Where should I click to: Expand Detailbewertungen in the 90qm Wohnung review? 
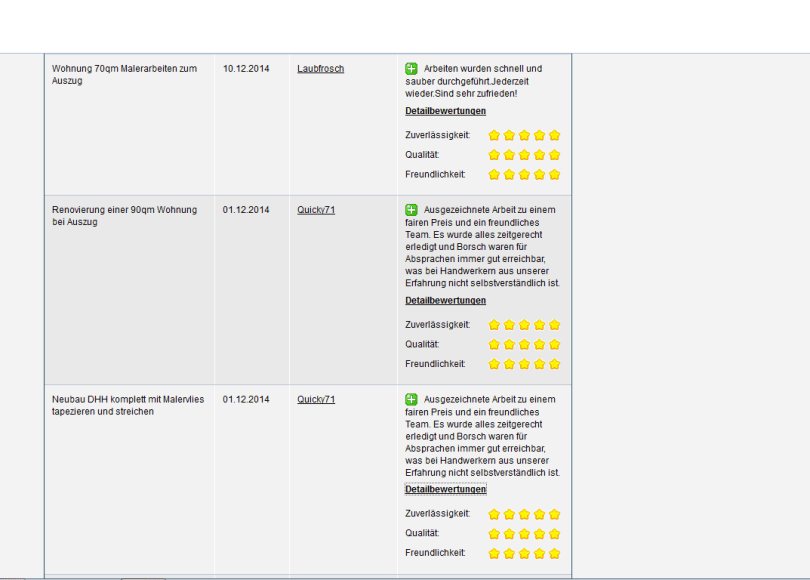(x=445, y=301)
